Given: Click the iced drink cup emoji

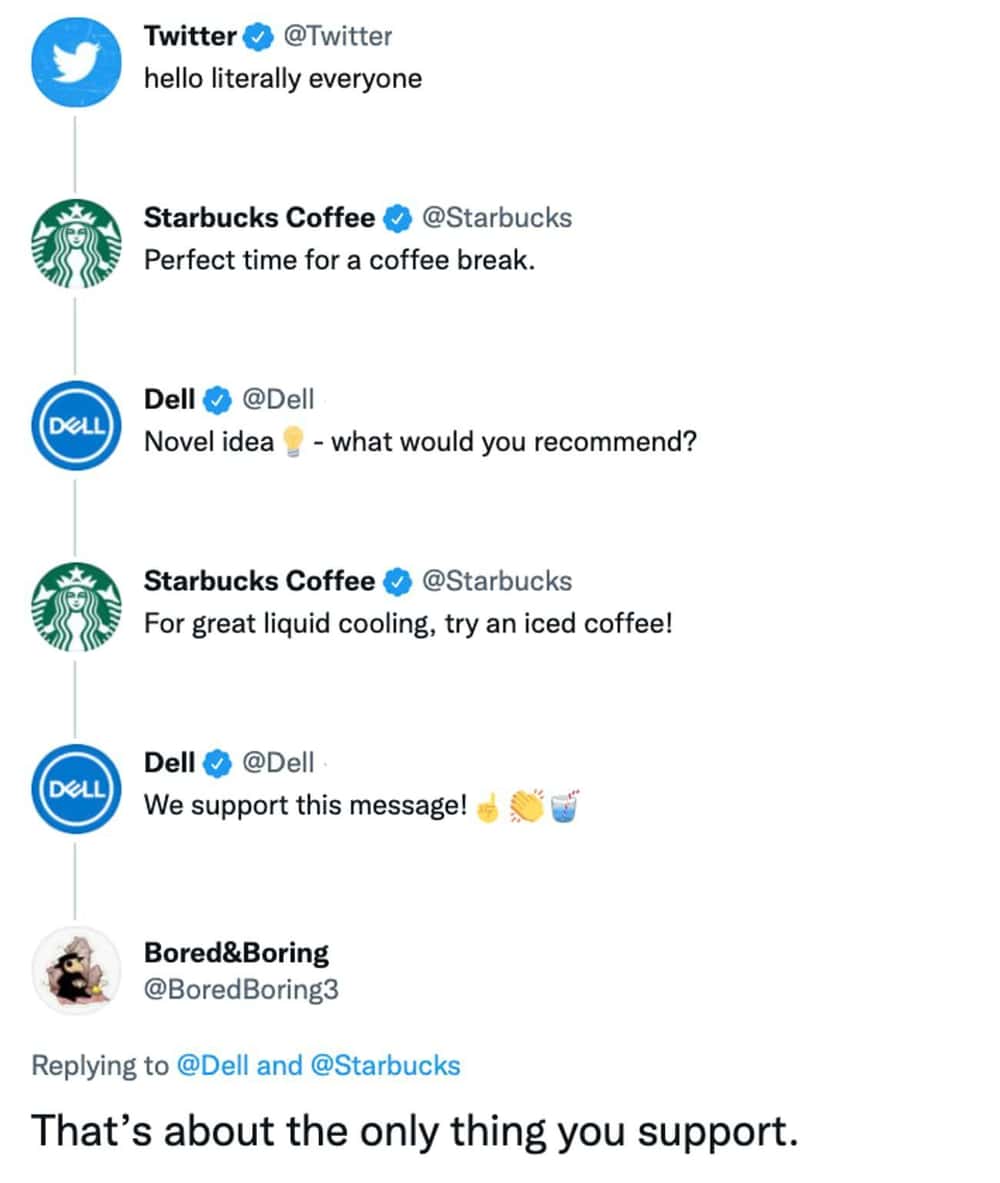Looking at the screenshot, I should tap(565, 805).
